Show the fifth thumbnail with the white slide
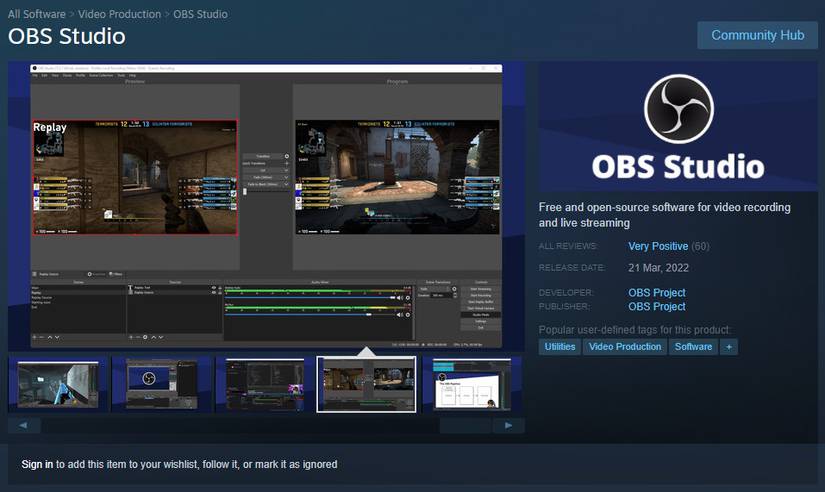Screen dimensions: 825x492 pos(472,384)
